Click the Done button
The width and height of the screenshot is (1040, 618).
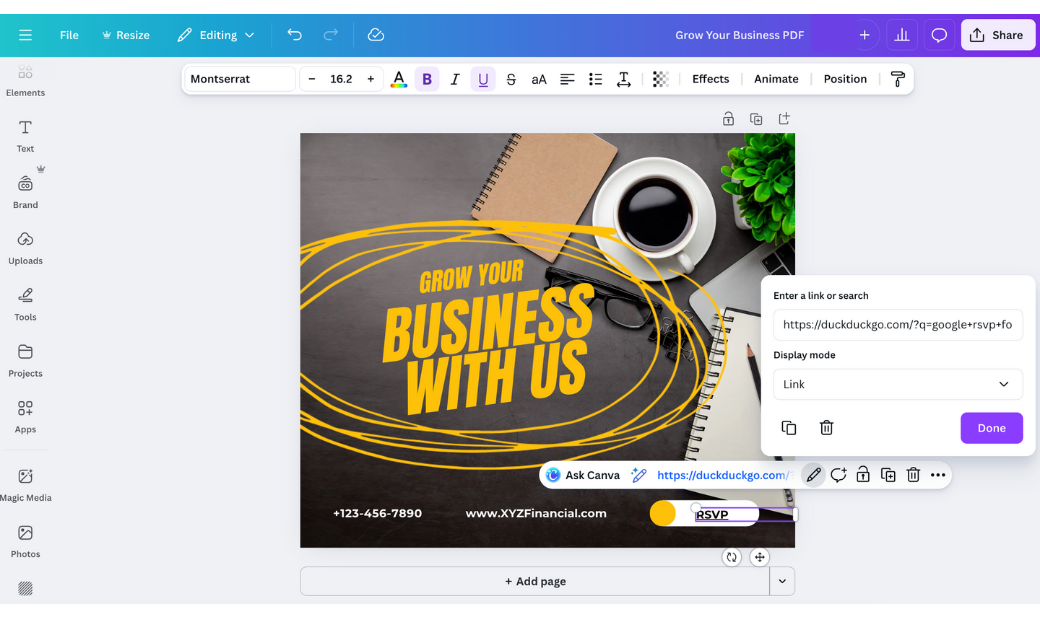(991, 427)
